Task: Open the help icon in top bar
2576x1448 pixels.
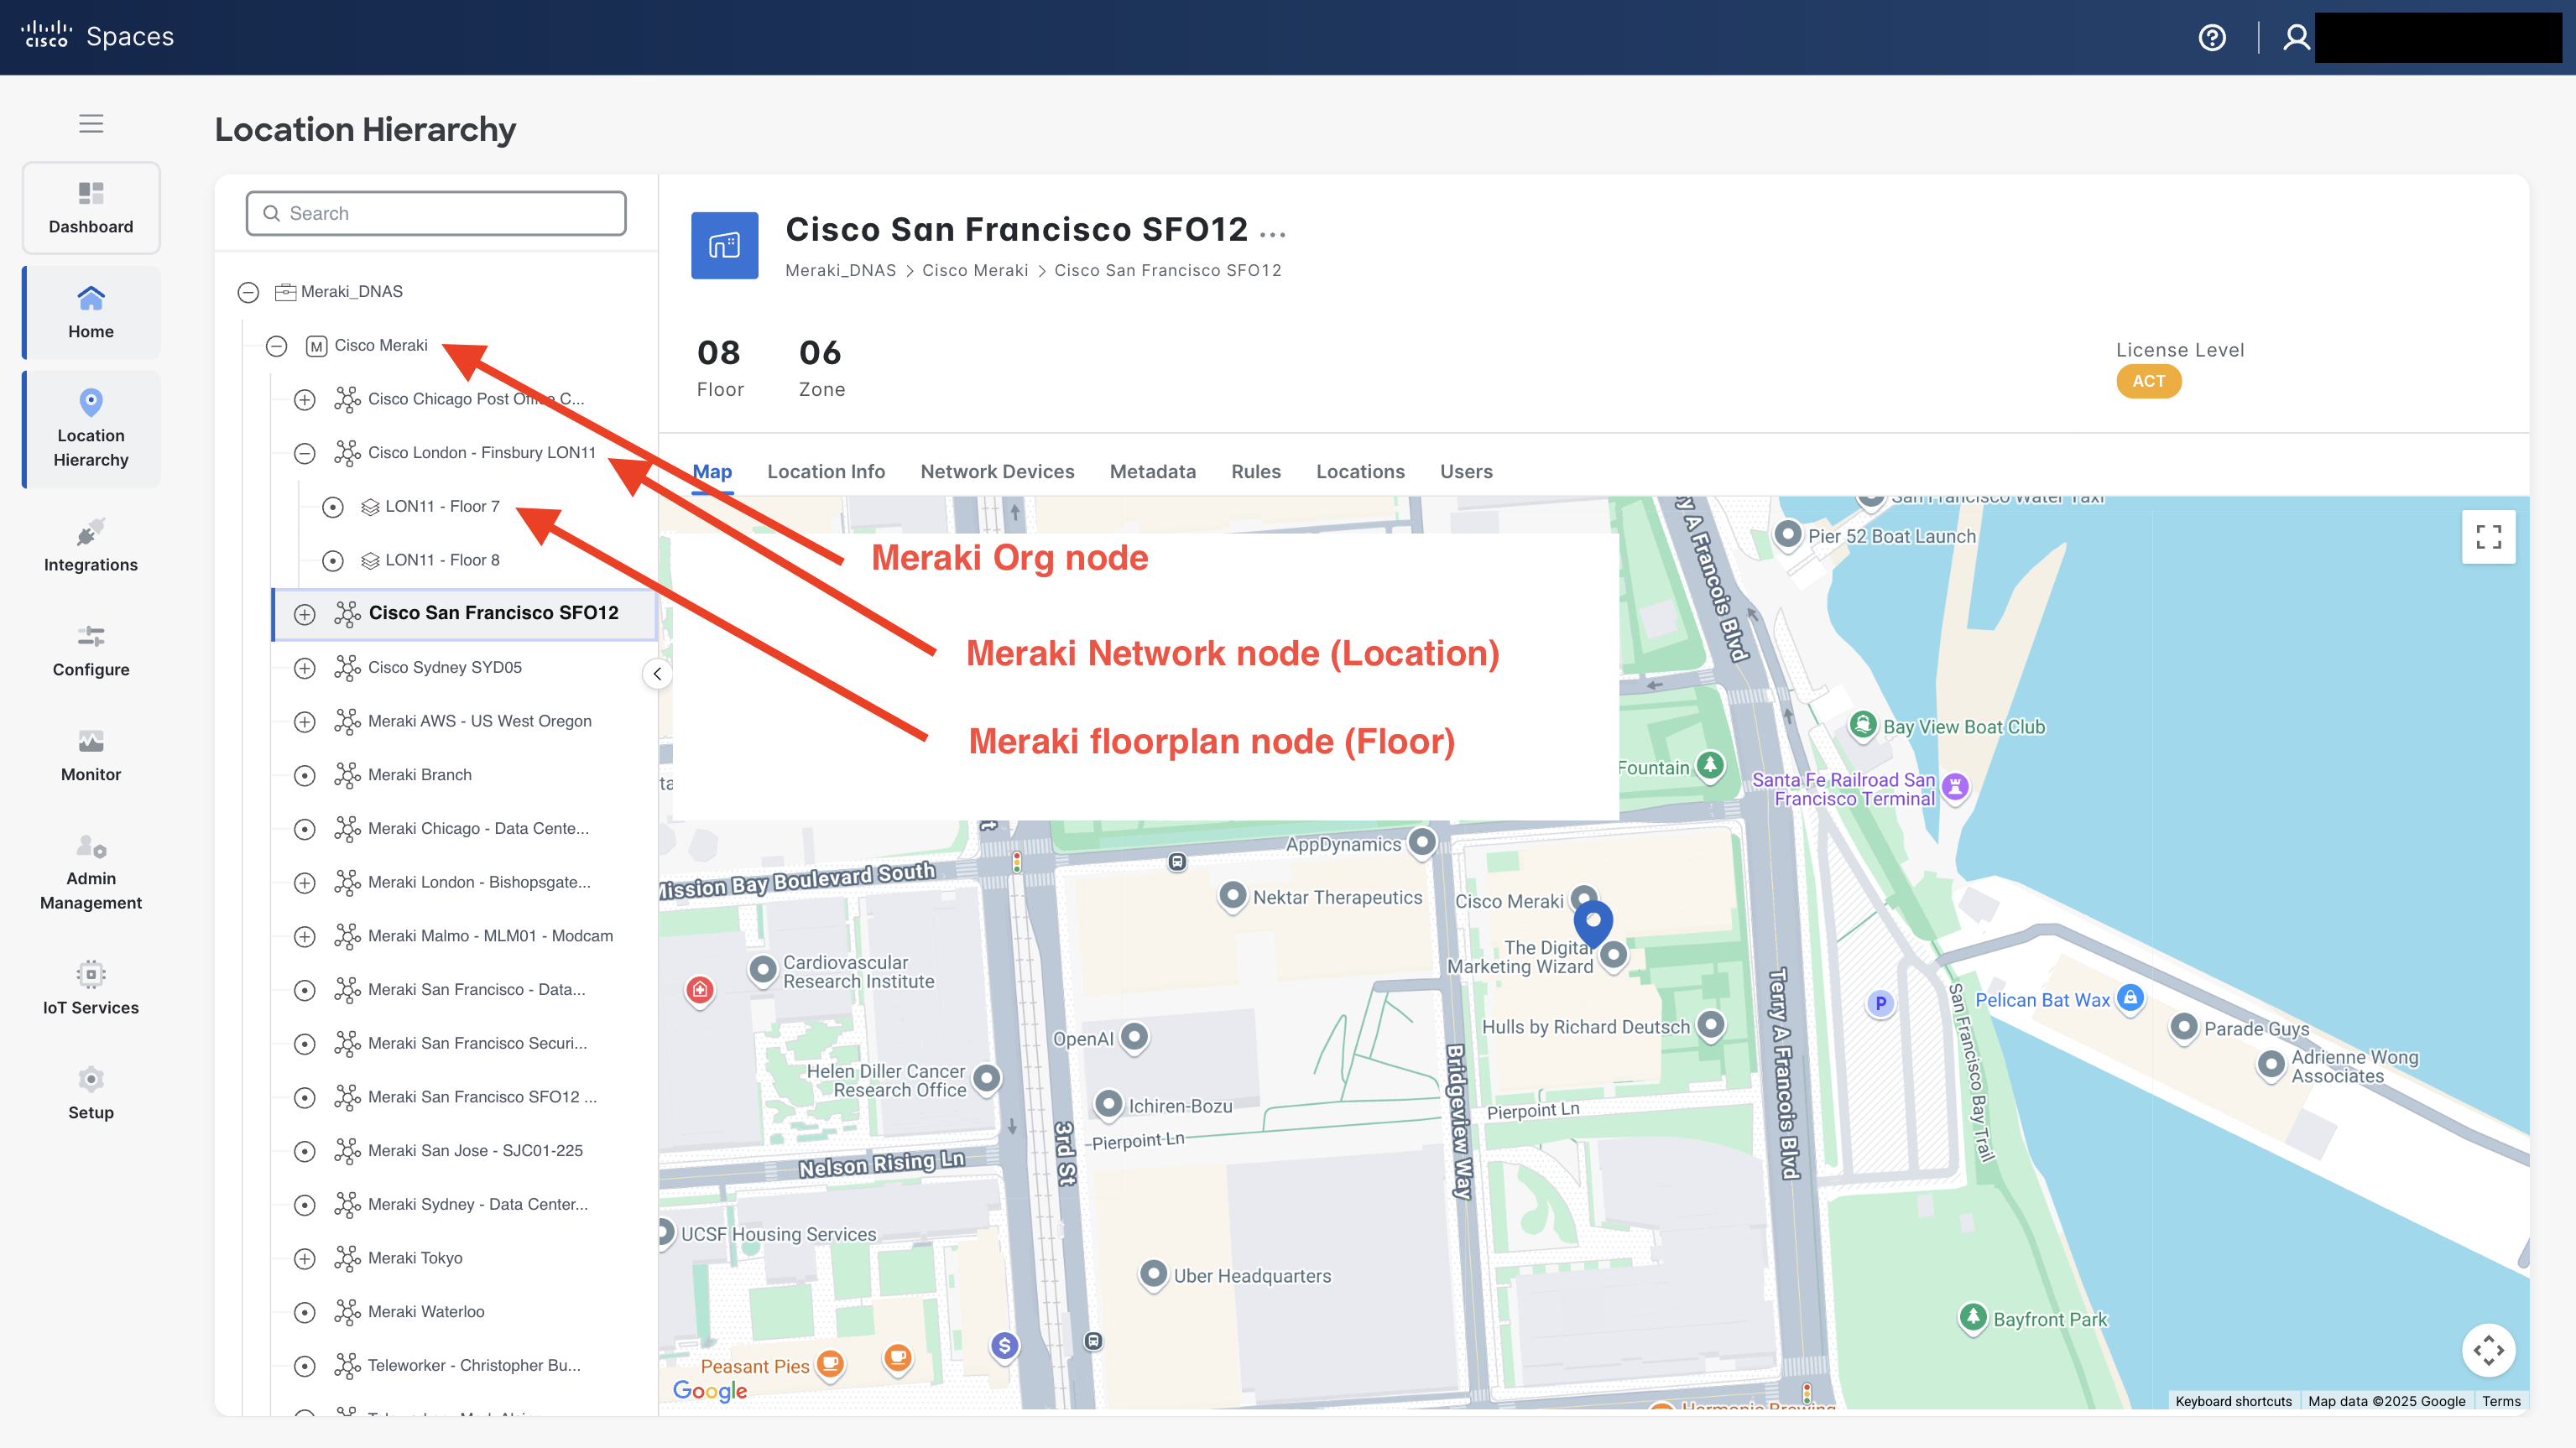Action: 2212,37
